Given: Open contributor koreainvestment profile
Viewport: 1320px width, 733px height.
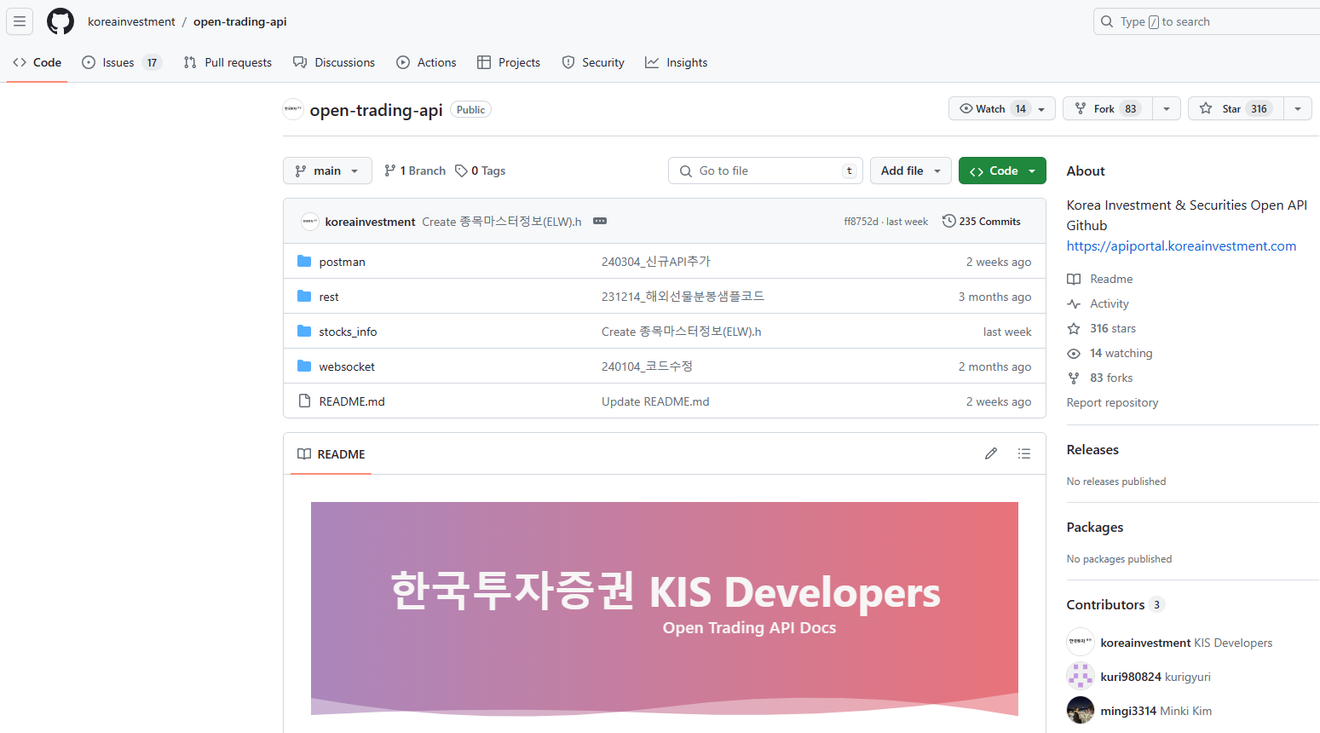Looking at the screenshot, I should point(1145,643).
